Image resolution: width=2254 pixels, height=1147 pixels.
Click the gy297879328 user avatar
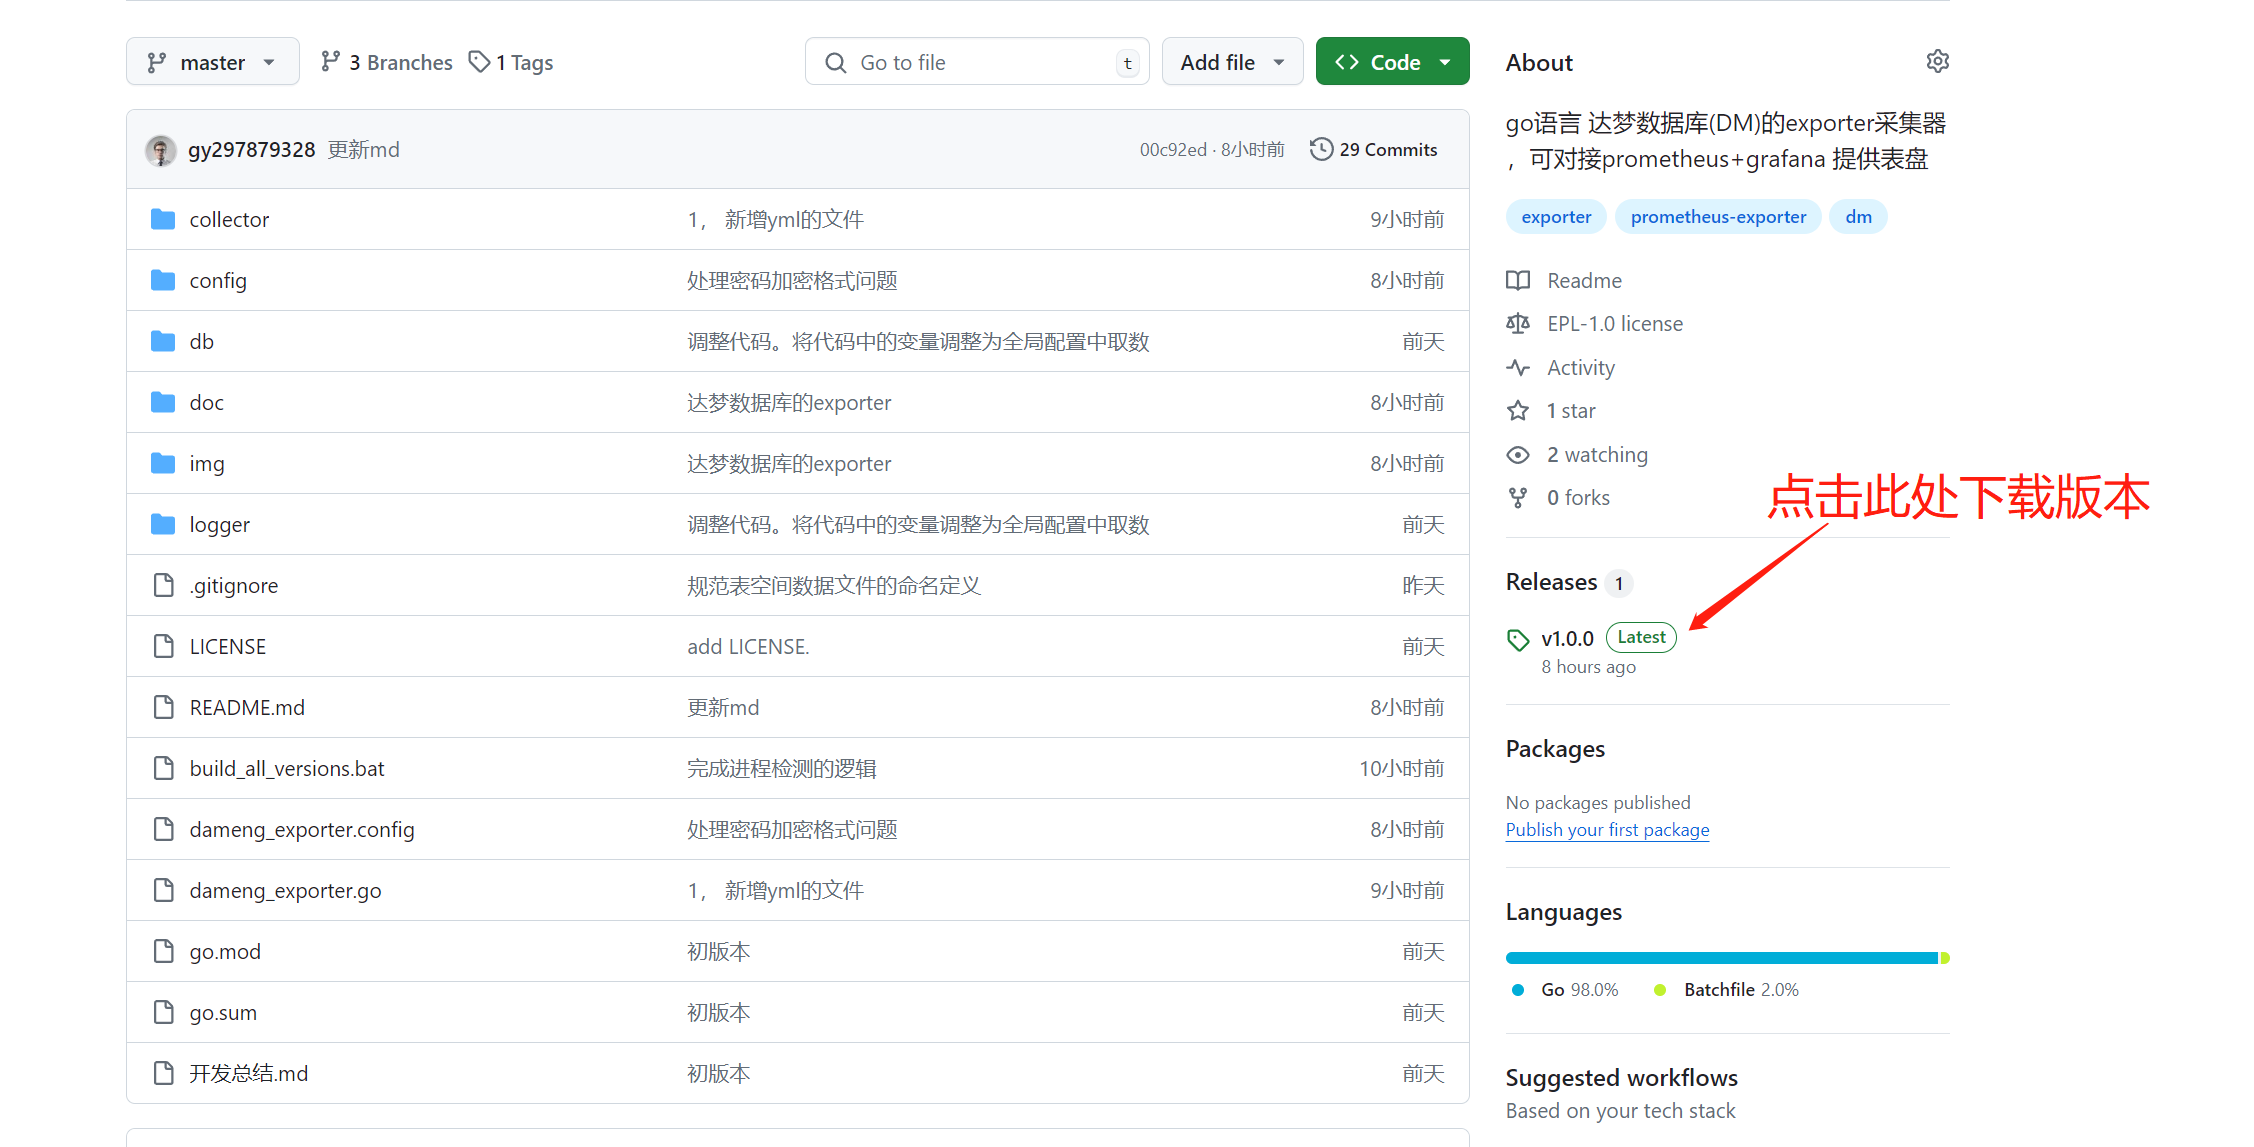(x=161, y=150)
